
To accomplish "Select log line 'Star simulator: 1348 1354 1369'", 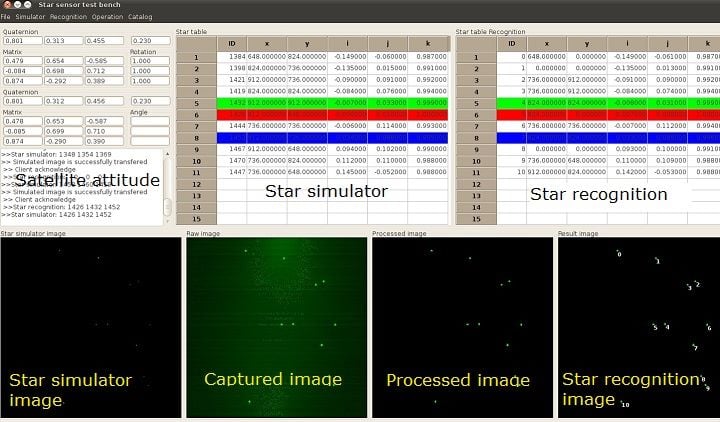I will [56, 154].
